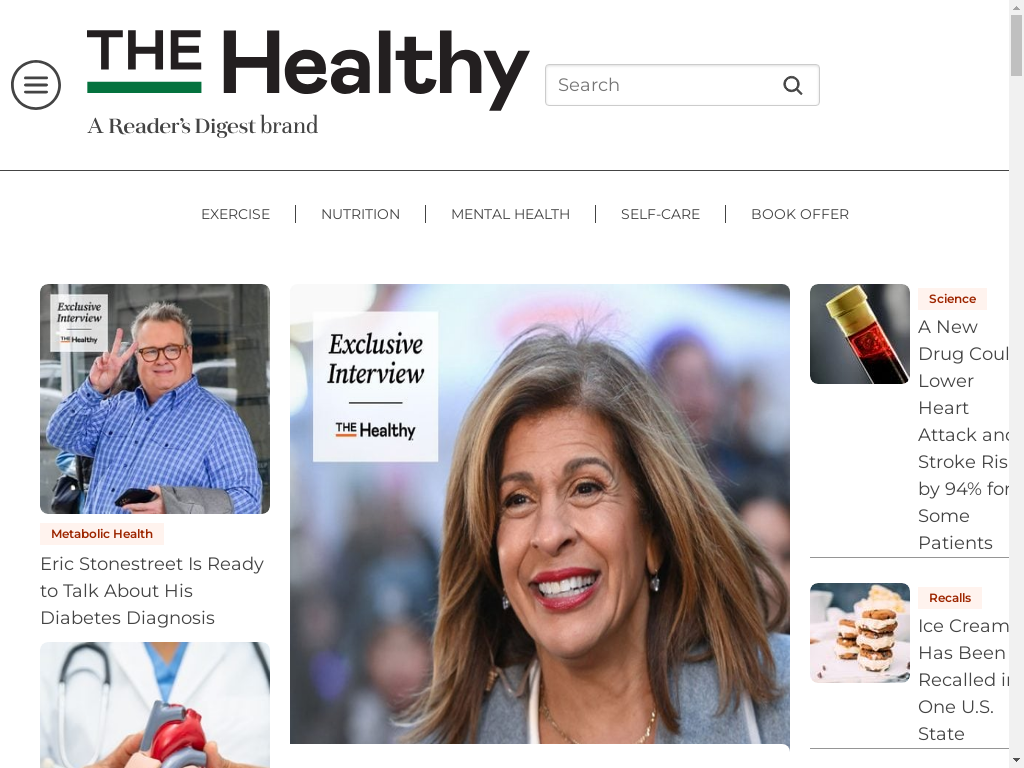Read the new heart attack drug article

(963, 434)
